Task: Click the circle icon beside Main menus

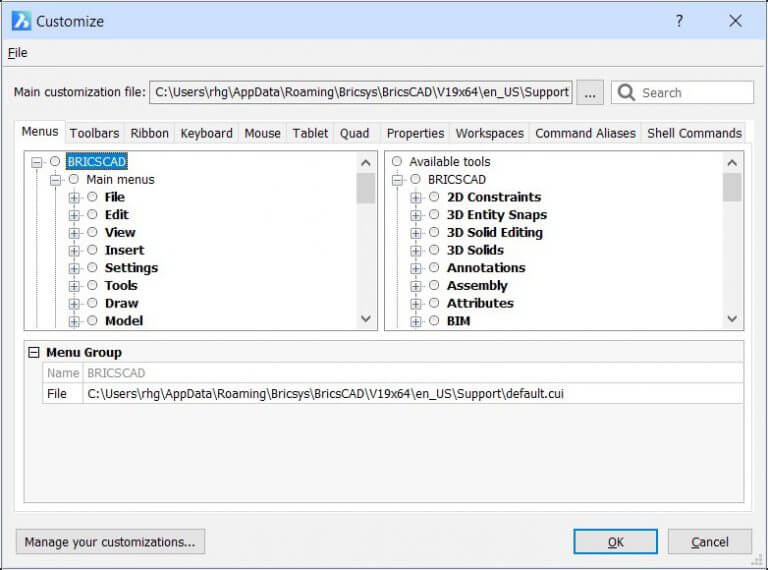Action: pos(73,179)
